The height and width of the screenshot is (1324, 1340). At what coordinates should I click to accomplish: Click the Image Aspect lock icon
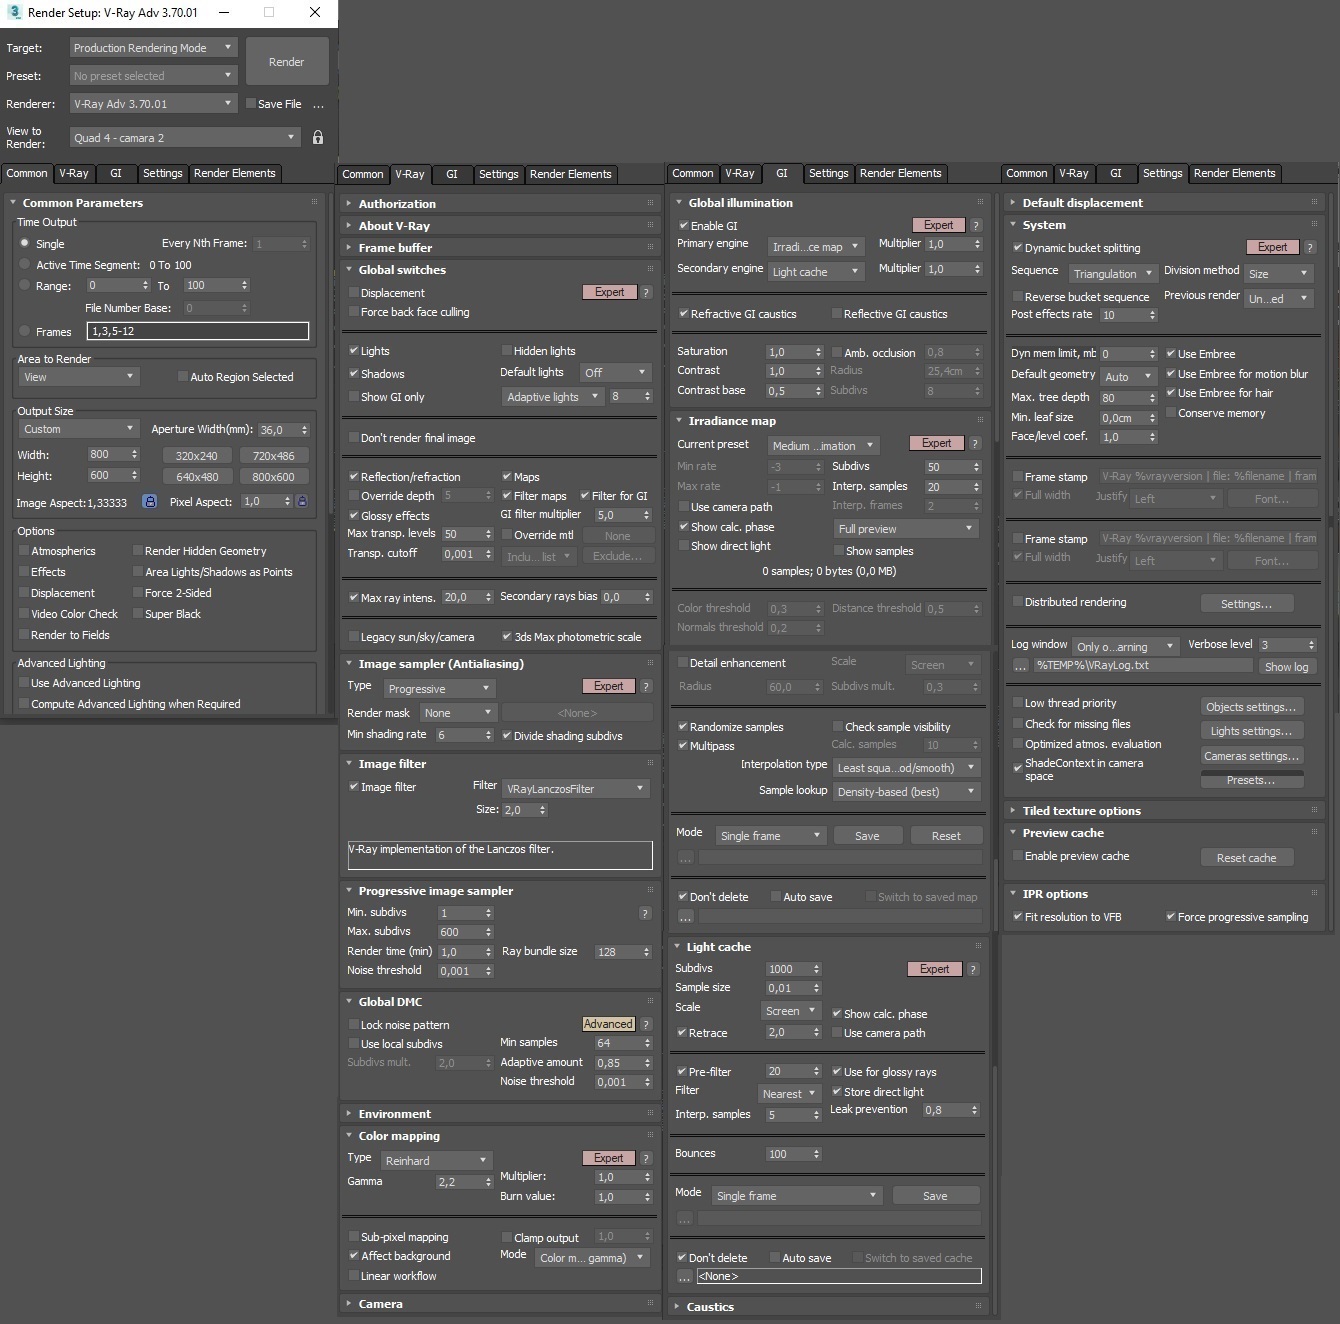coord(150,502)
